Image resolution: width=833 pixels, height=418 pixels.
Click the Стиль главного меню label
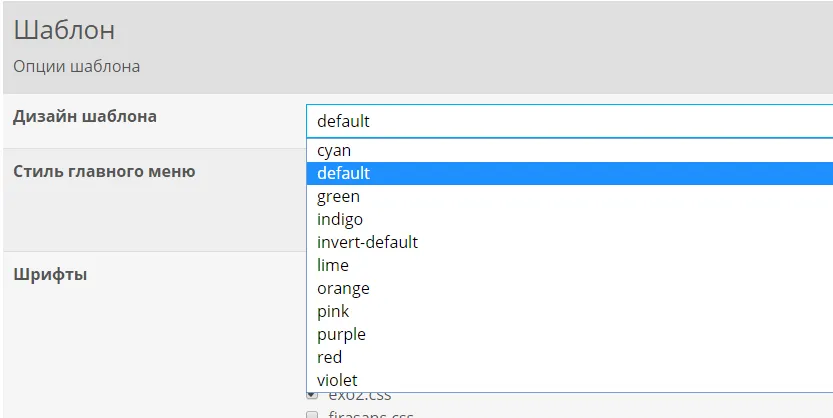tap(104, 171)
